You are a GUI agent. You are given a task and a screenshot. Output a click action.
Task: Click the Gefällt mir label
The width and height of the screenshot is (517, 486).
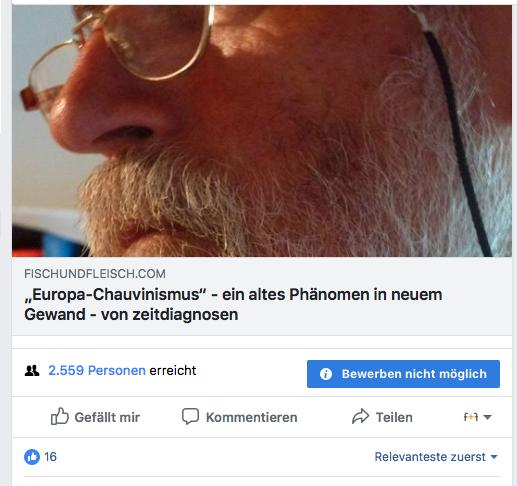coord(107,417)
